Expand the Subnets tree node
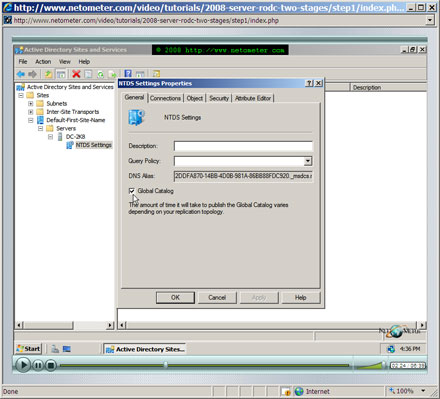Image resolution: width=440 pixels, height=399 pixels. [x=31, y=104]
